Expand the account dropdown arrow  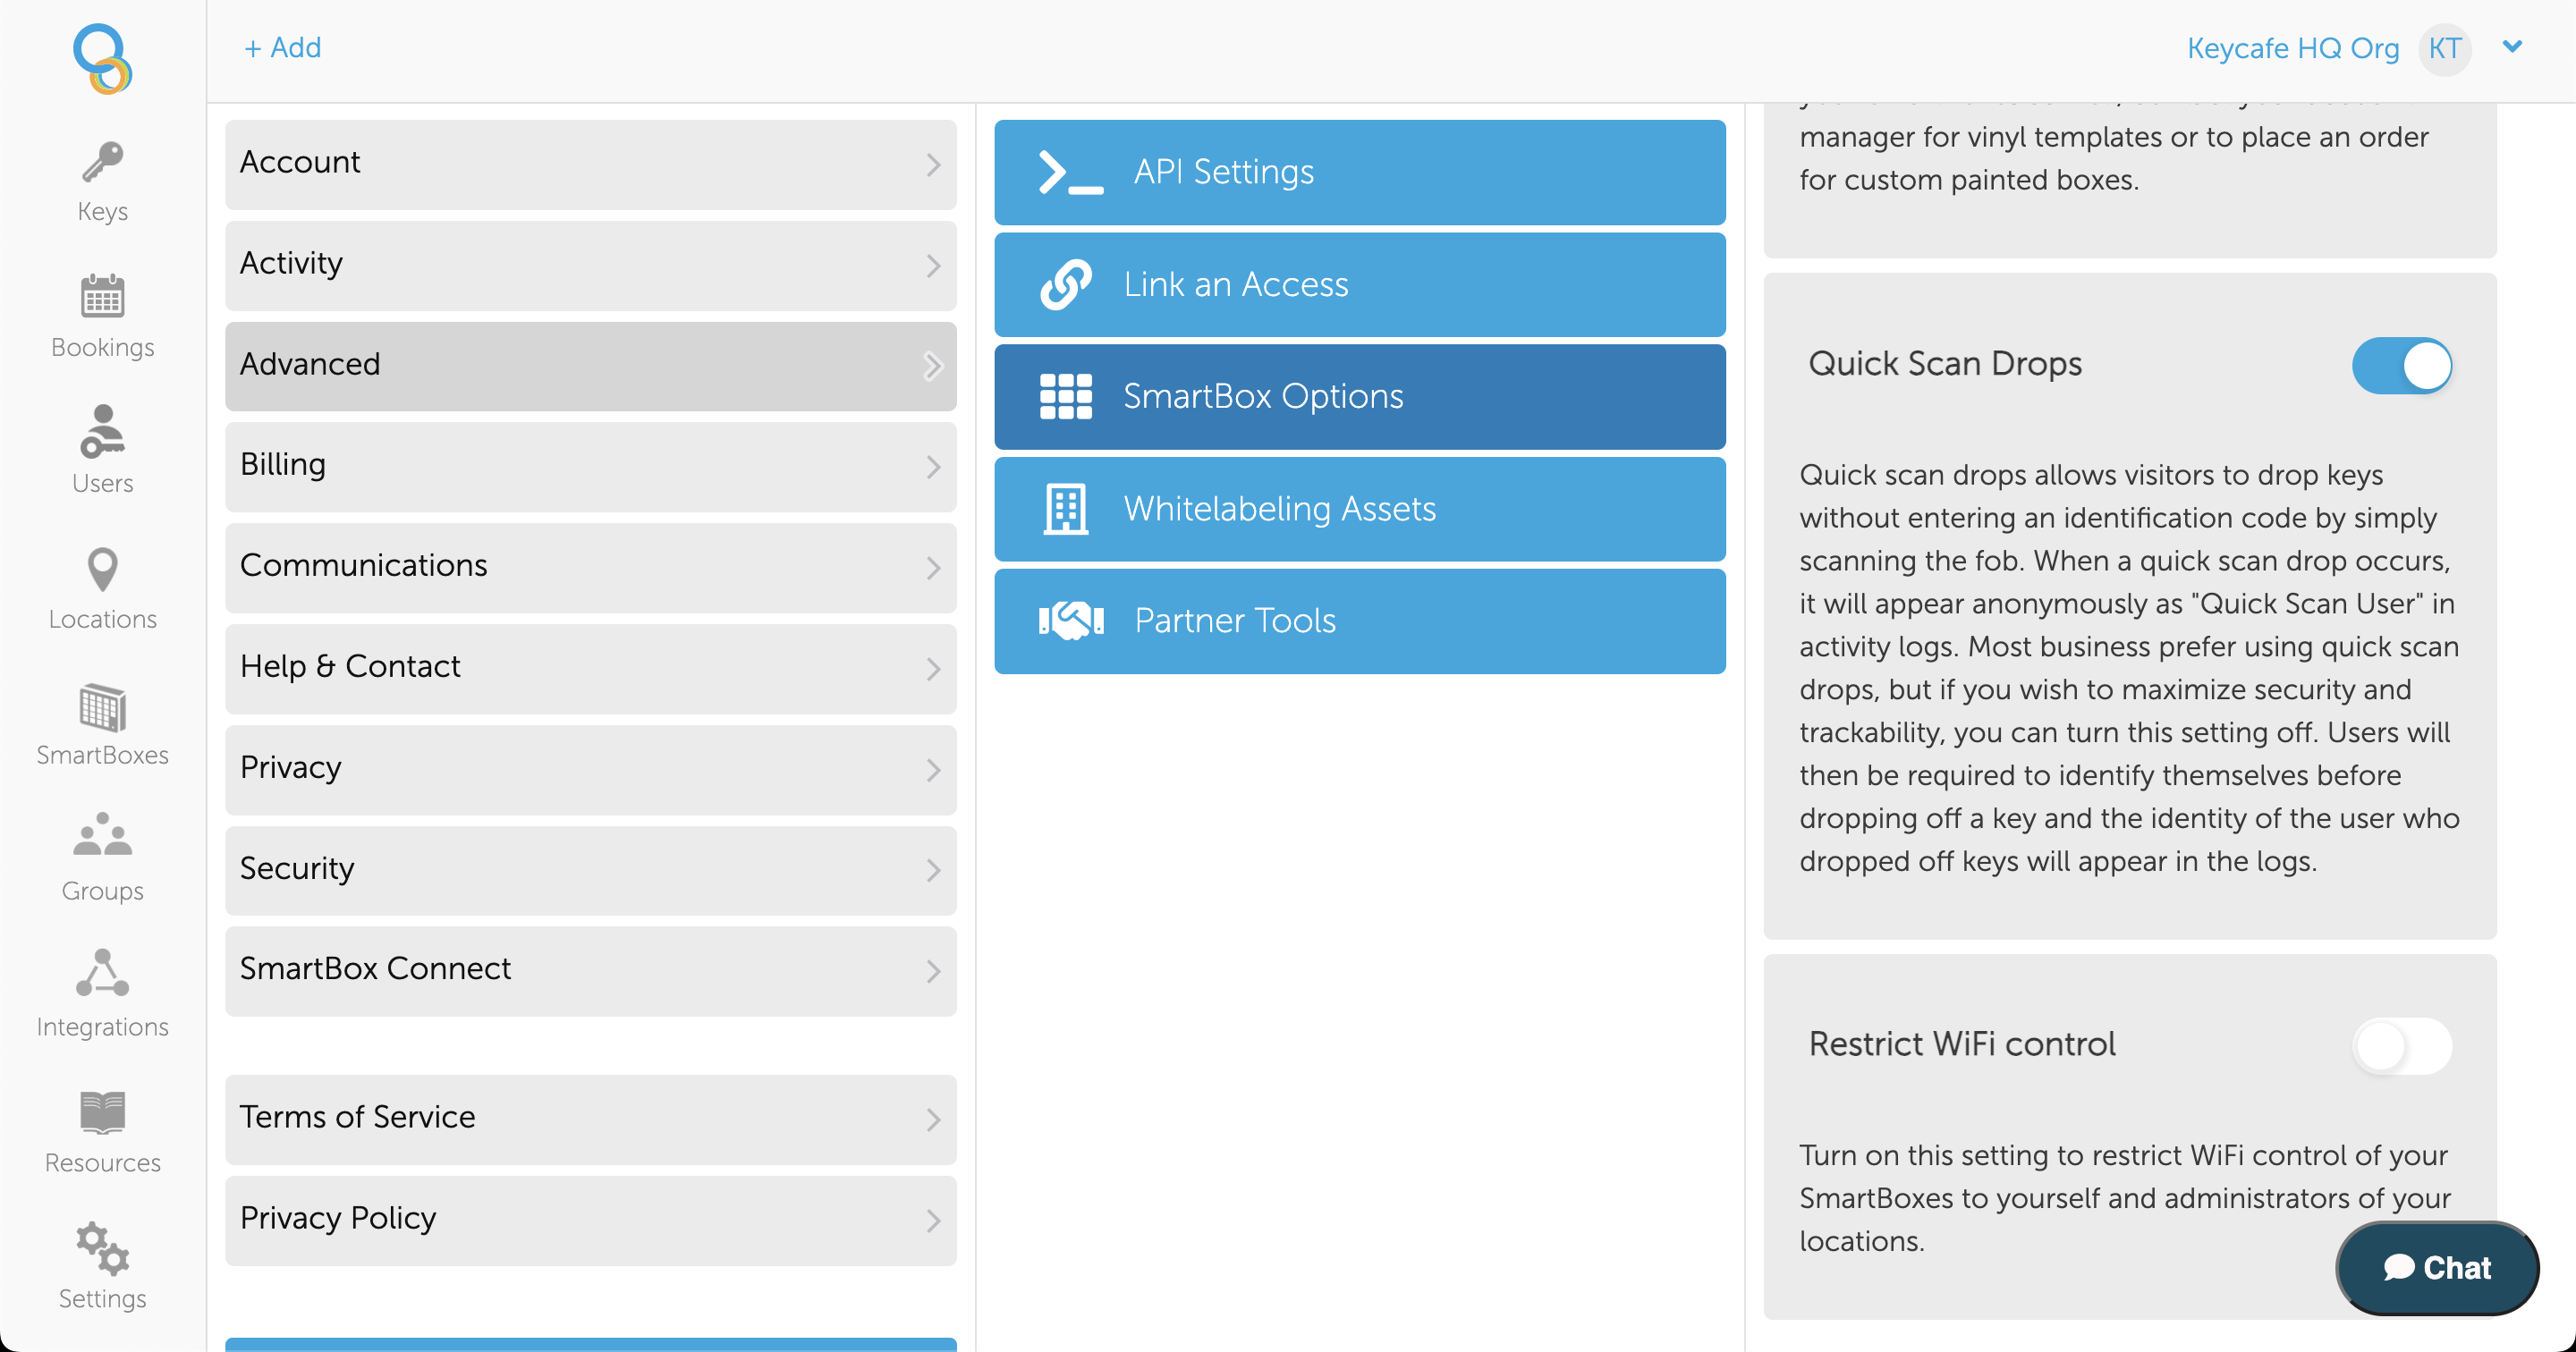2512,46
